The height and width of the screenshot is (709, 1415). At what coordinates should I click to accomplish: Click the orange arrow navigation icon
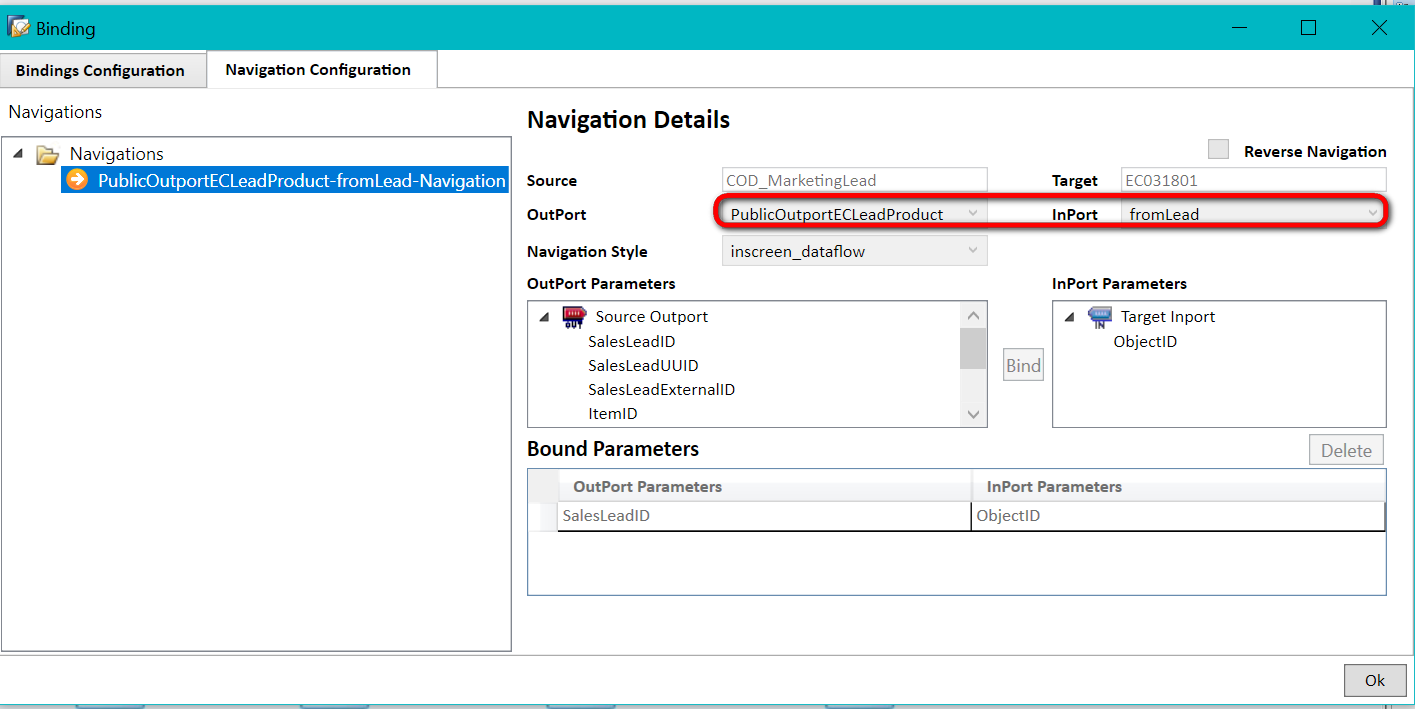[77, 180]
